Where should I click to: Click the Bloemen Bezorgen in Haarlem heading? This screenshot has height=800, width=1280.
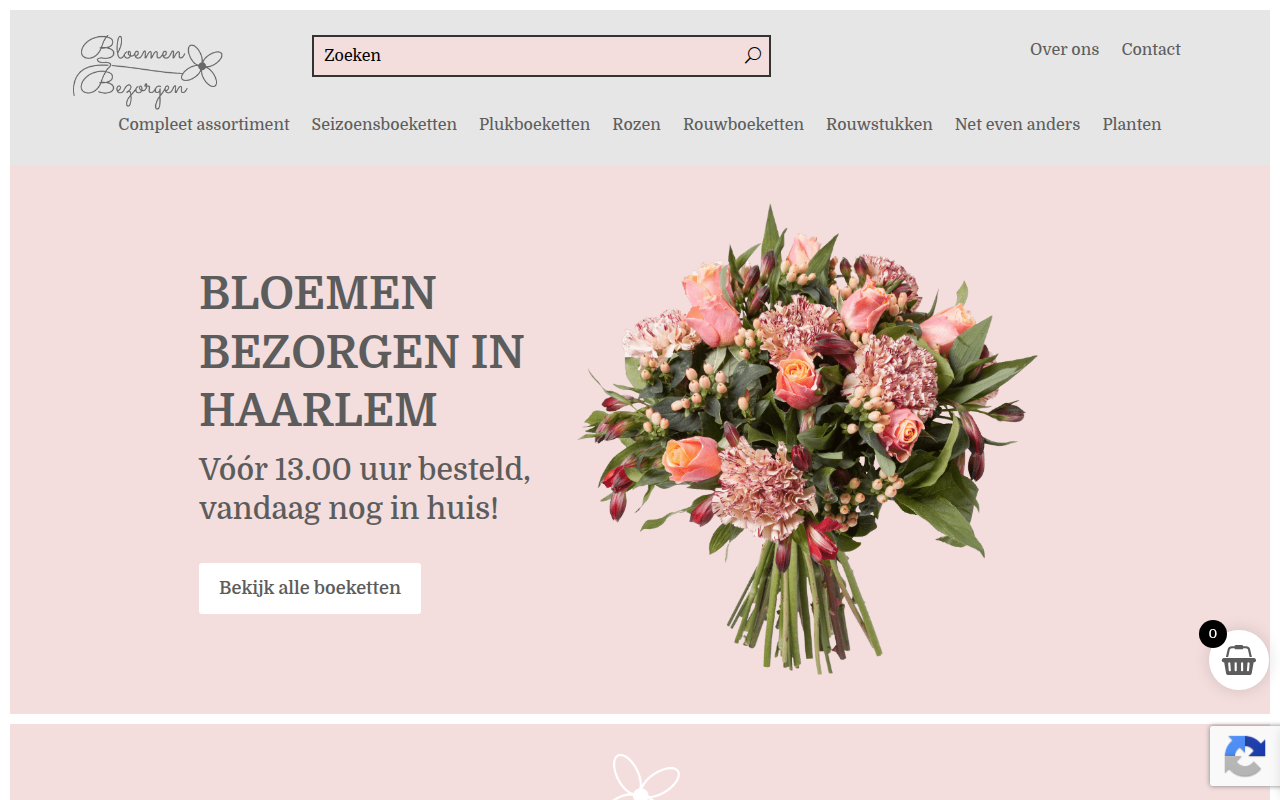tap(362, 351)
